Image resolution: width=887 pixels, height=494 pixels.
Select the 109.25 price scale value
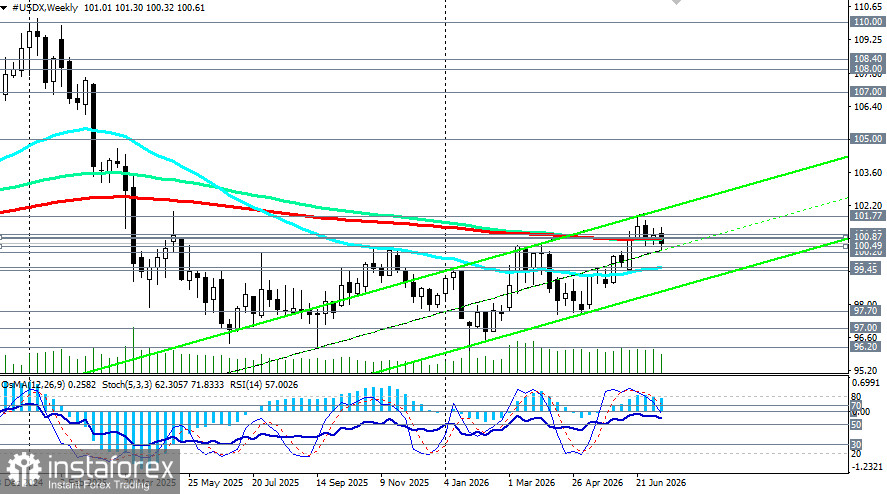pos(868,40)
